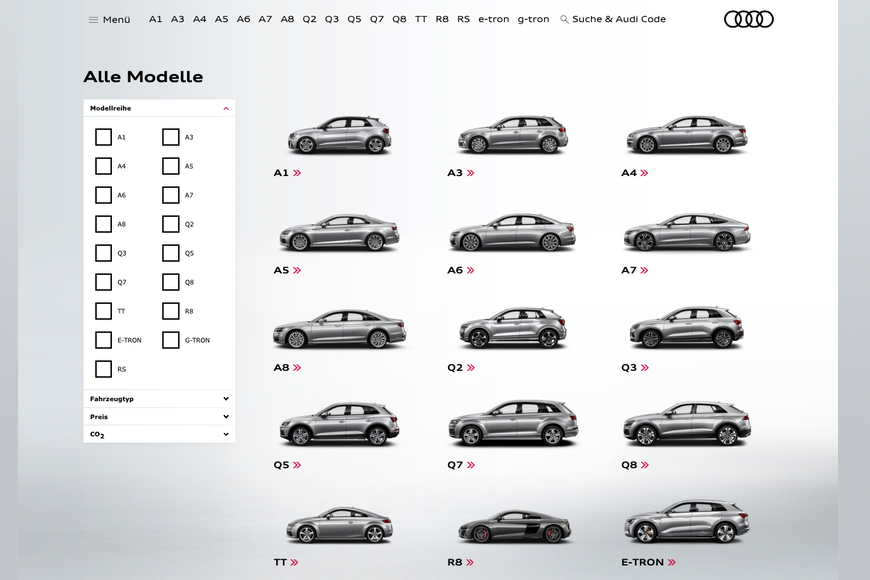Open the Q7 model link label
870x580 pixels.
pyautogui.click(x=455, y=465)
